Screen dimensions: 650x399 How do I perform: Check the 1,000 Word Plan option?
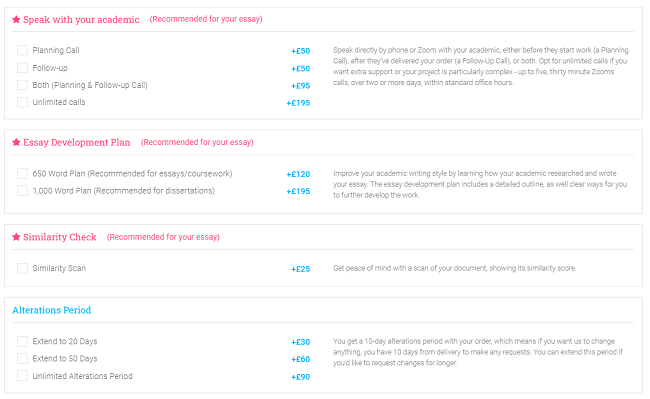click(22, 191)
